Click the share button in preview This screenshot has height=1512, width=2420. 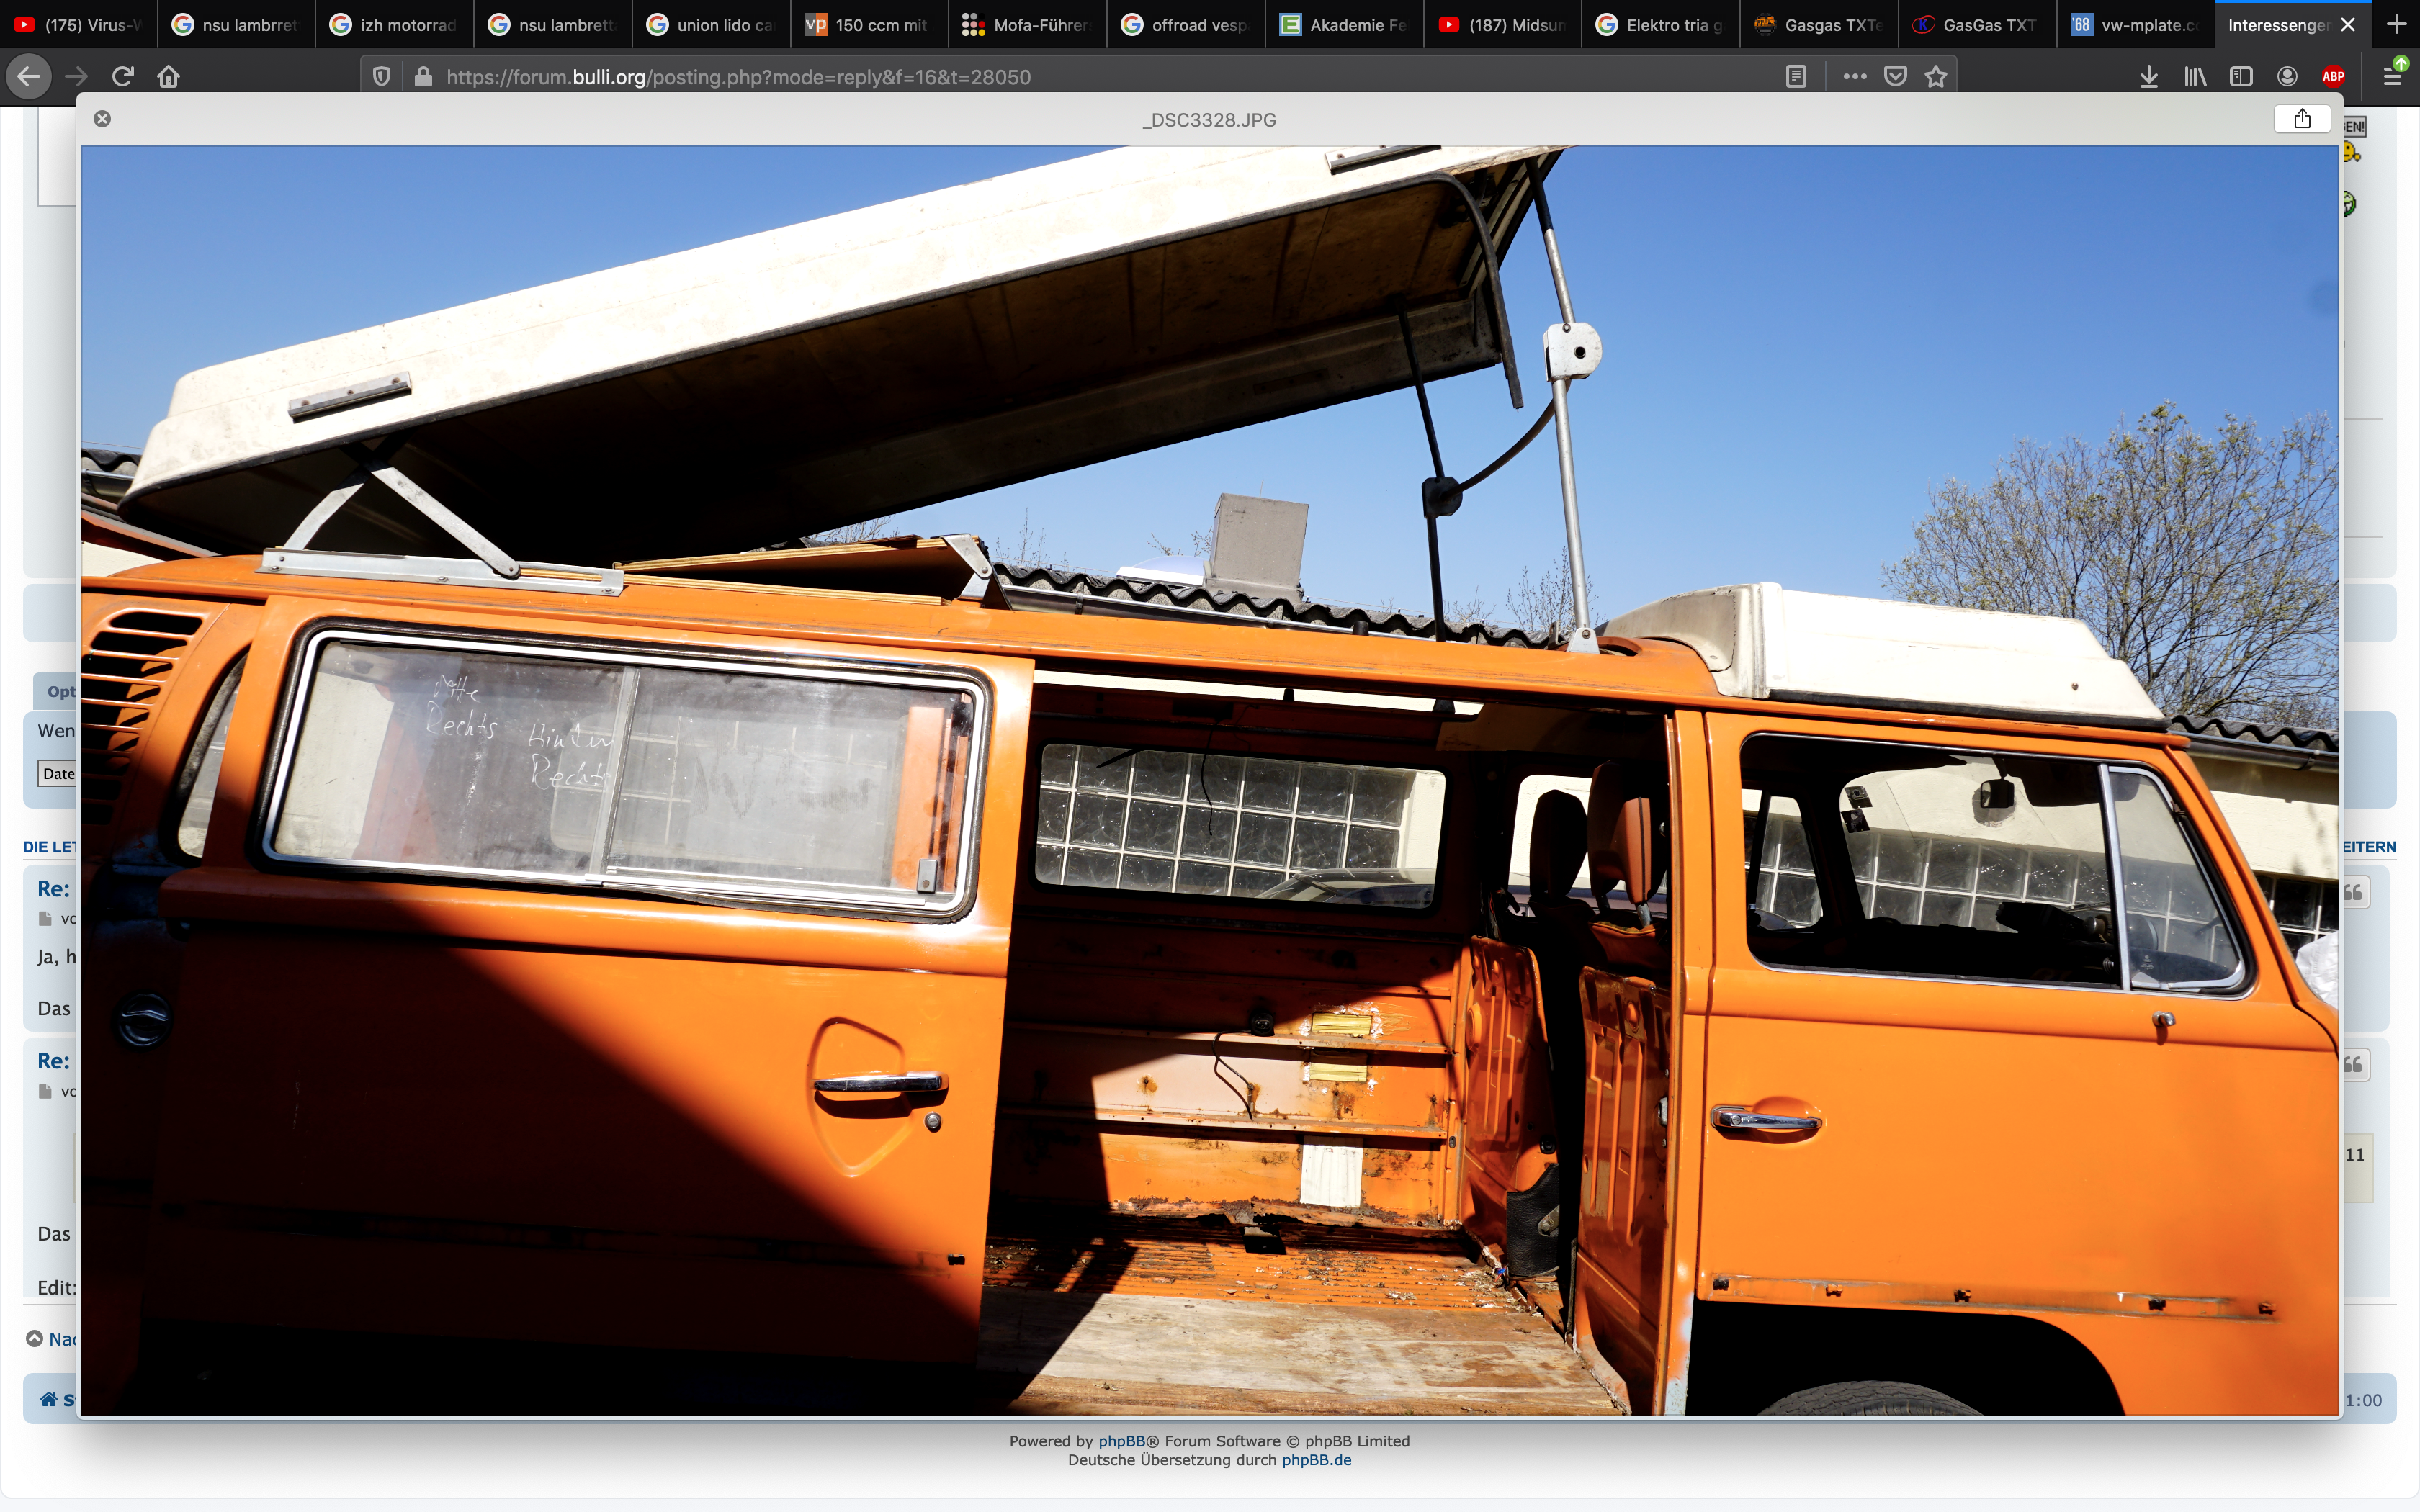click(x=2302, y=119)
